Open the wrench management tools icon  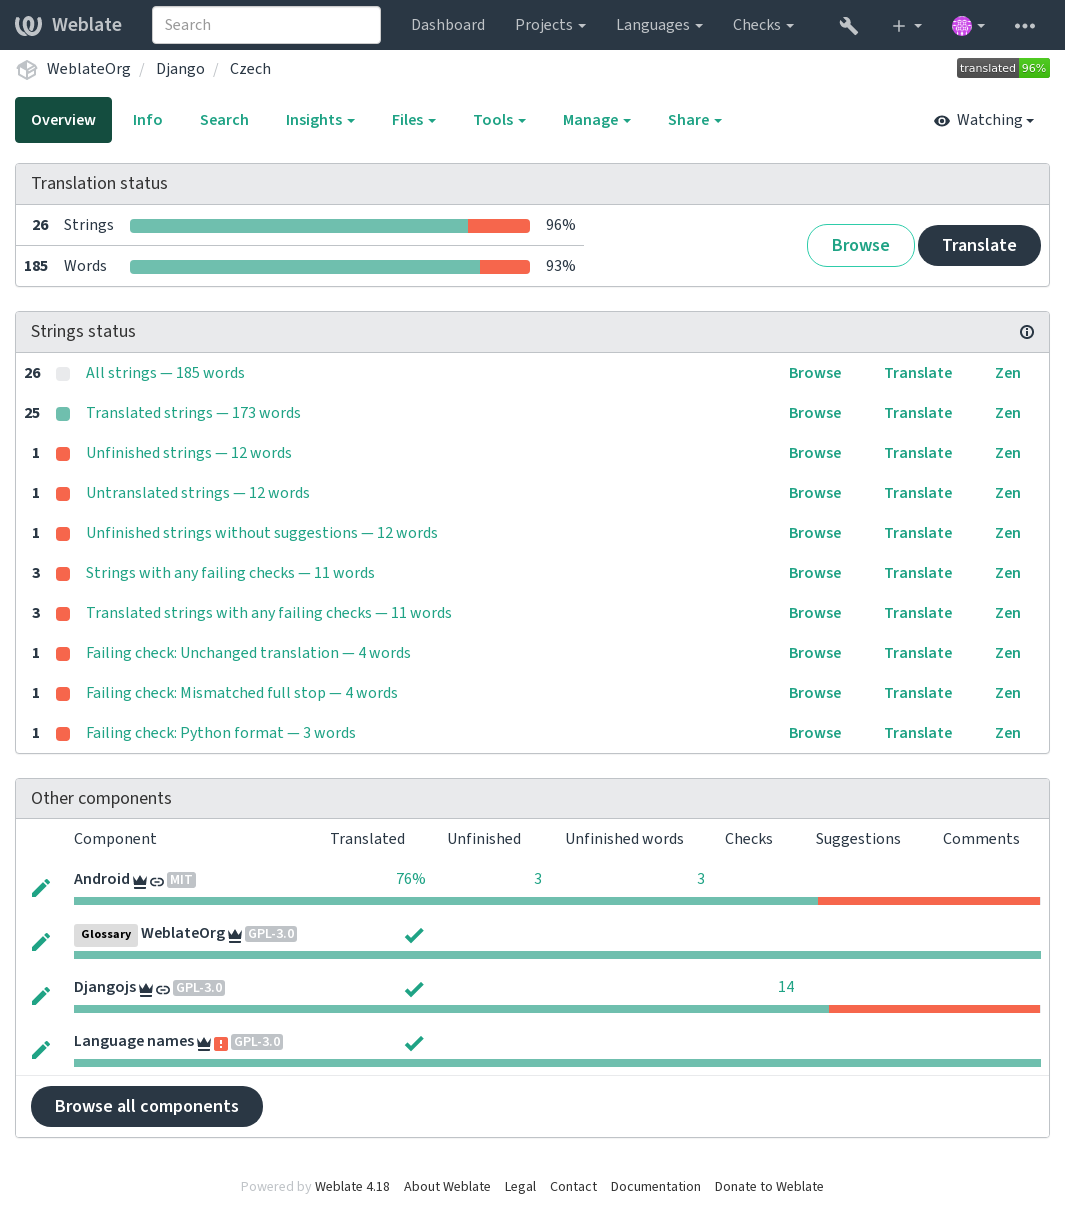tap(849, 25)
